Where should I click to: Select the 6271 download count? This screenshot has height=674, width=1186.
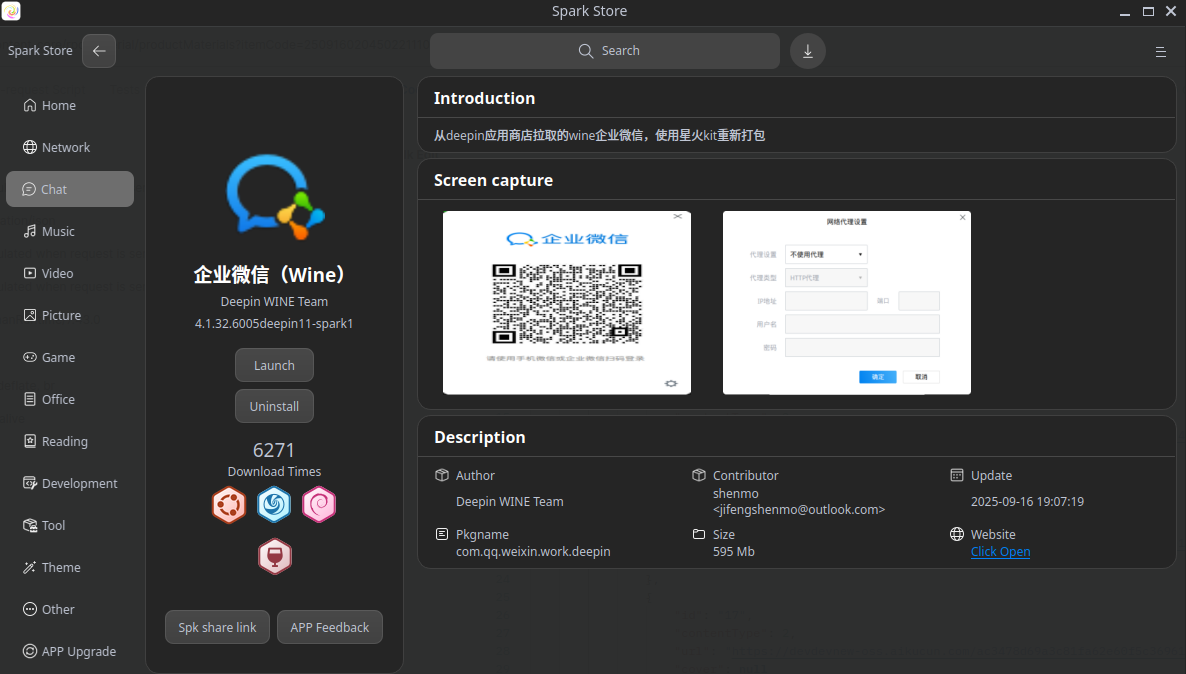pyautogui.click(x=274, y=450)
